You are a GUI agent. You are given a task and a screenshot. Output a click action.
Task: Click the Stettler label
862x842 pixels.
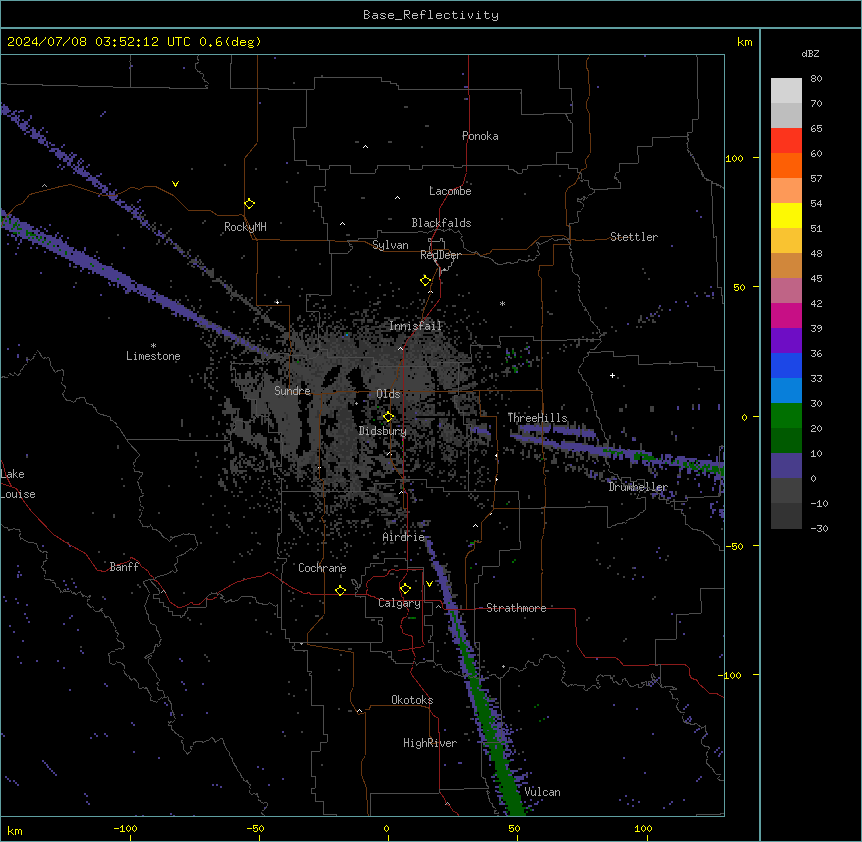click(x=634, y=237)
